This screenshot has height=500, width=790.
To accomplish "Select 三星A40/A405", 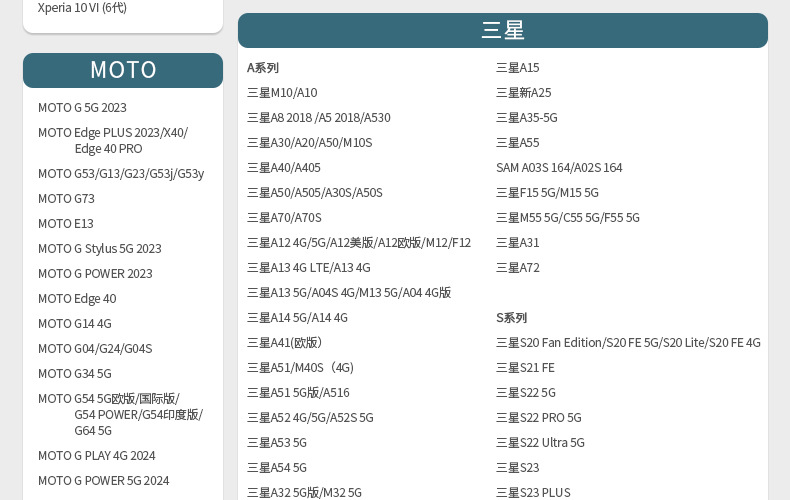I will point(284,168).
